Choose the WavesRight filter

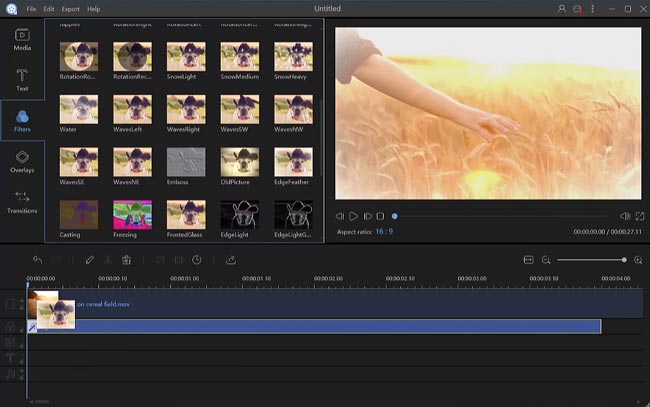(186, 109)
